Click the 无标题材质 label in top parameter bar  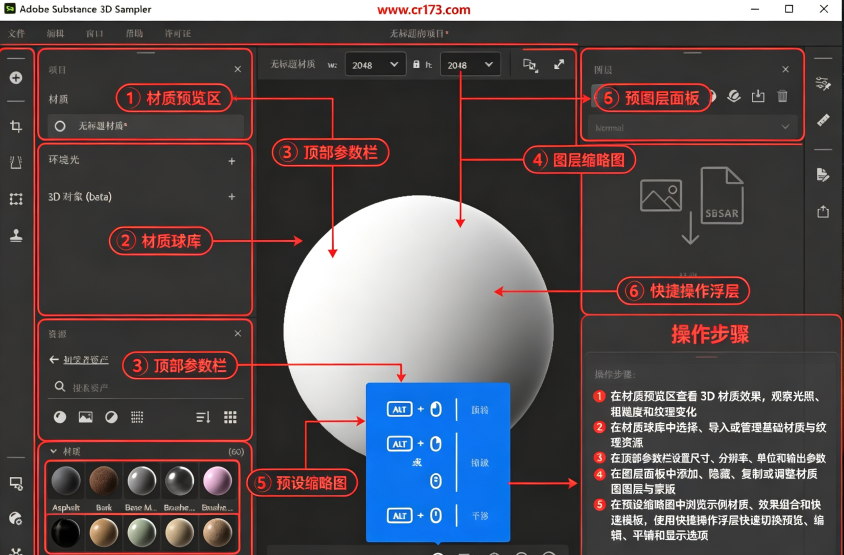[292, 65]
